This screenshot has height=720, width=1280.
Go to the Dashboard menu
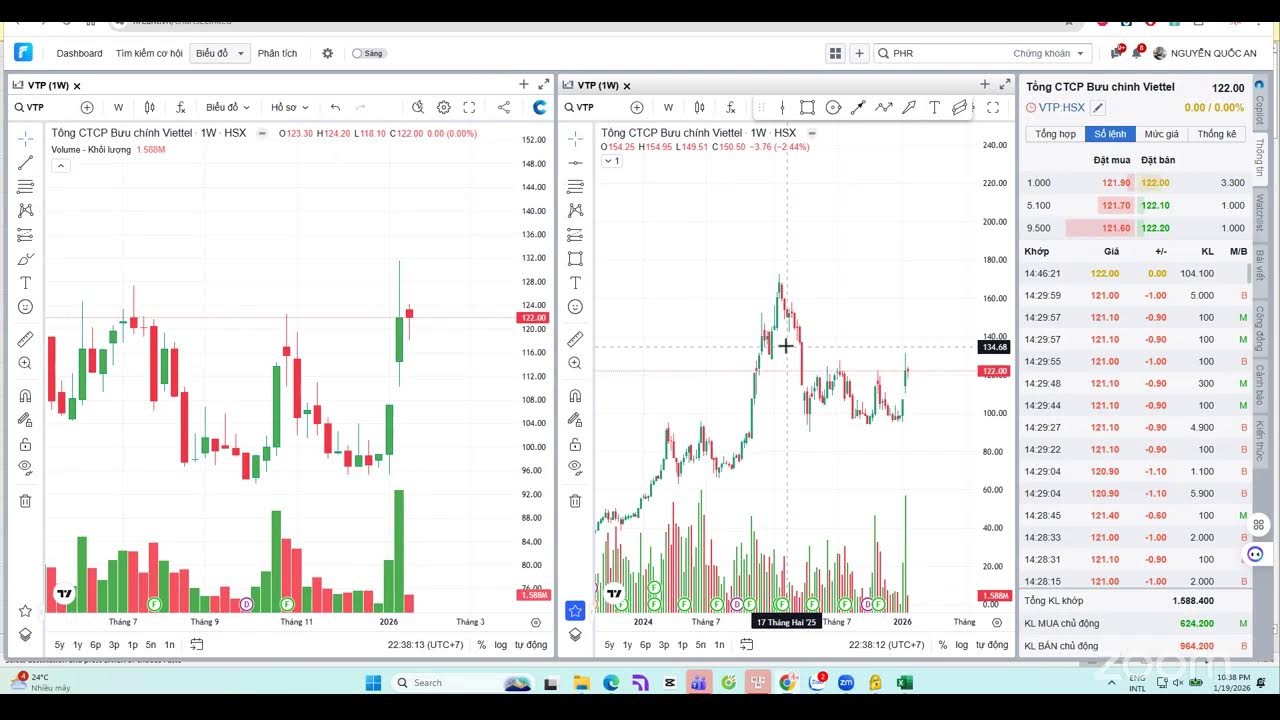click(x=79, y=53)
